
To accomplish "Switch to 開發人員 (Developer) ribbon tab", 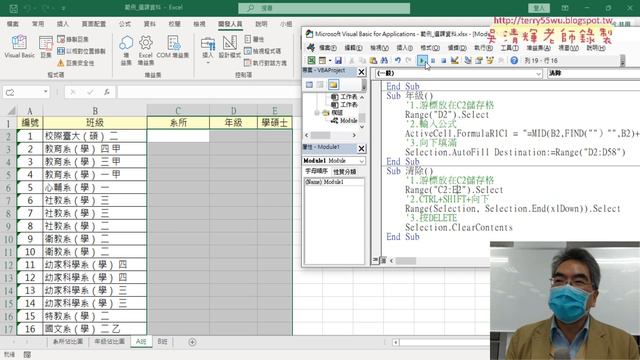I will [230, 24].
